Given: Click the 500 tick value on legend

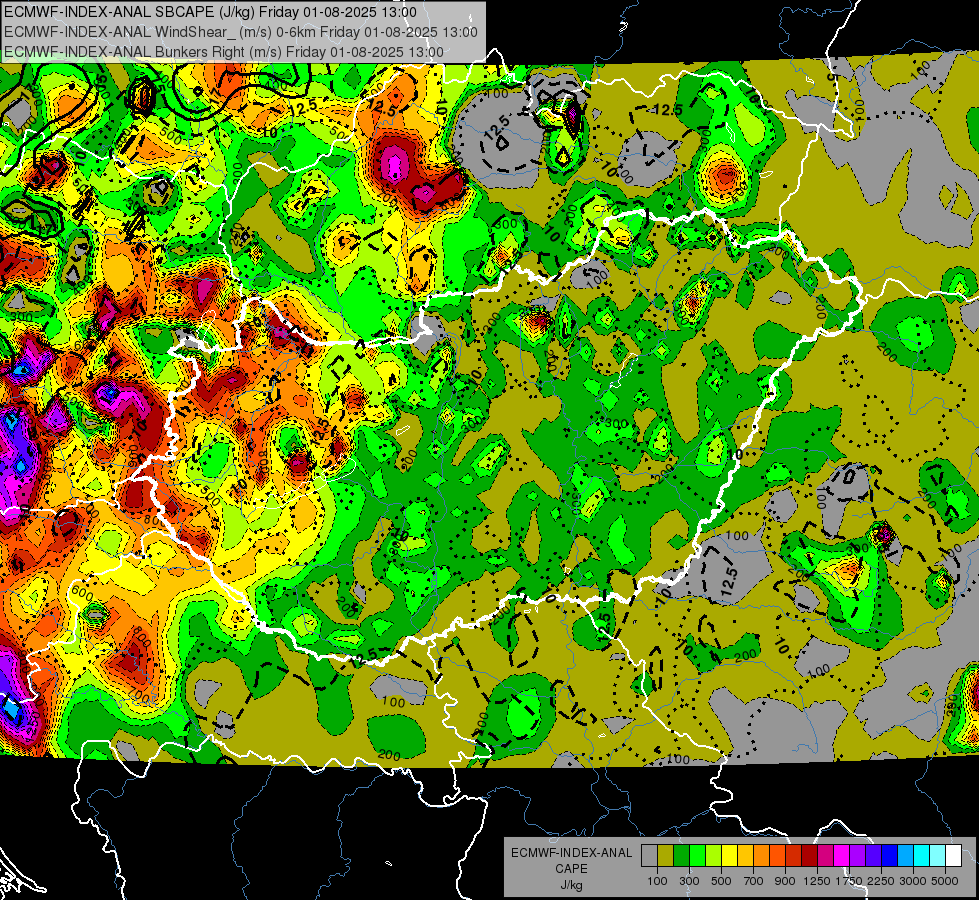Looking at the screenshot, I should (x=721, y=881).
